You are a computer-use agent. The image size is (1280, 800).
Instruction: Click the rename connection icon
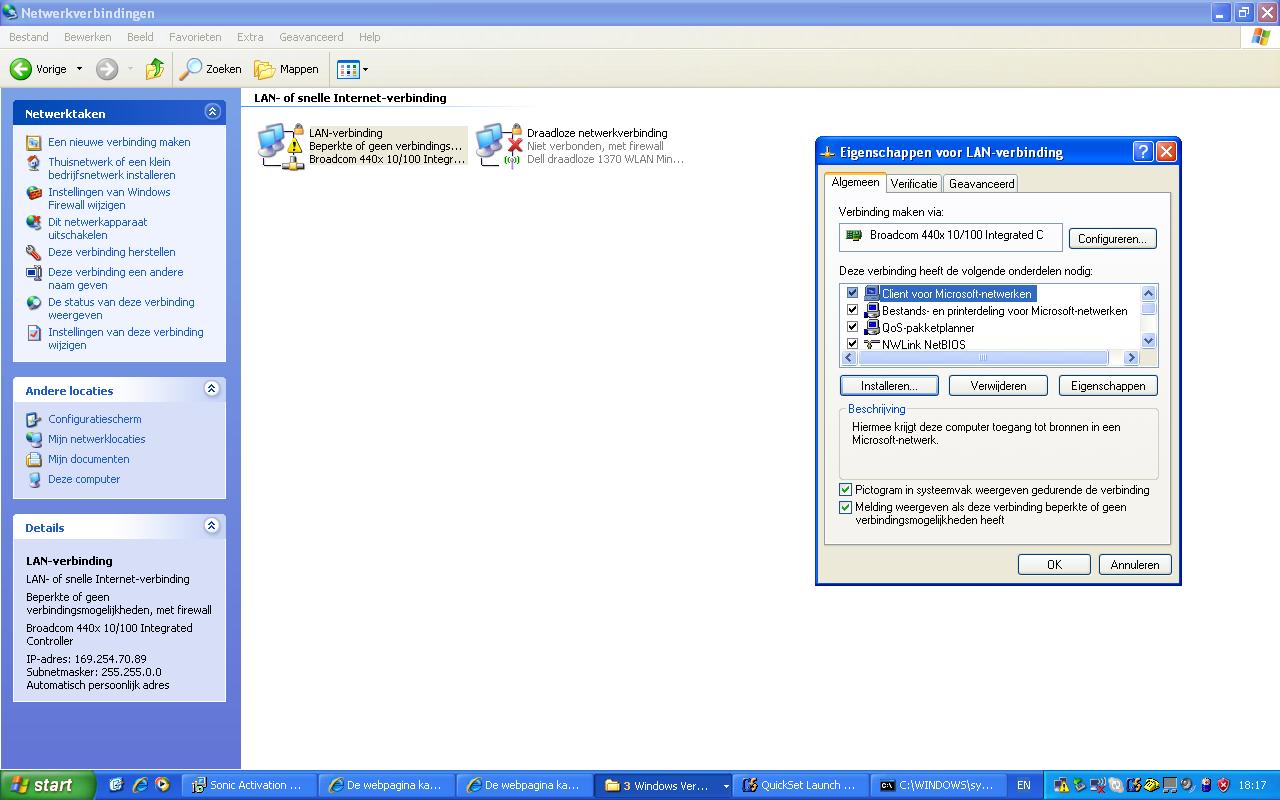pos(34,273)
